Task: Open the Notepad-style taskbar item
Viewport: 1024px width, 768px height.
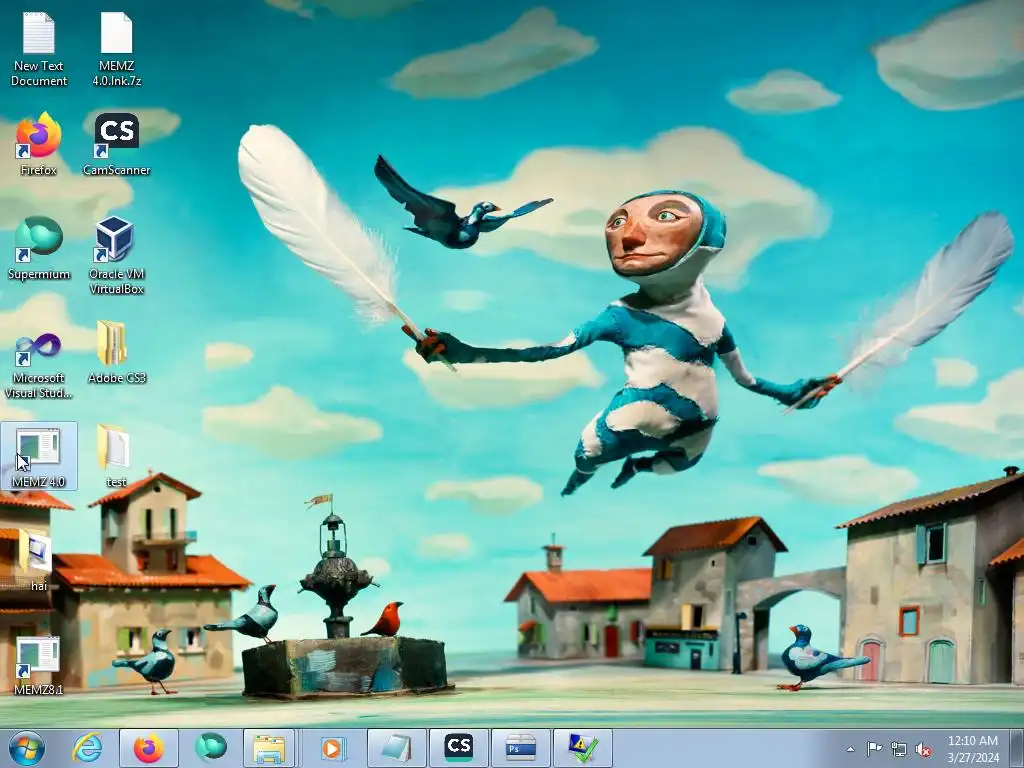Action: (x=397, y=748)
